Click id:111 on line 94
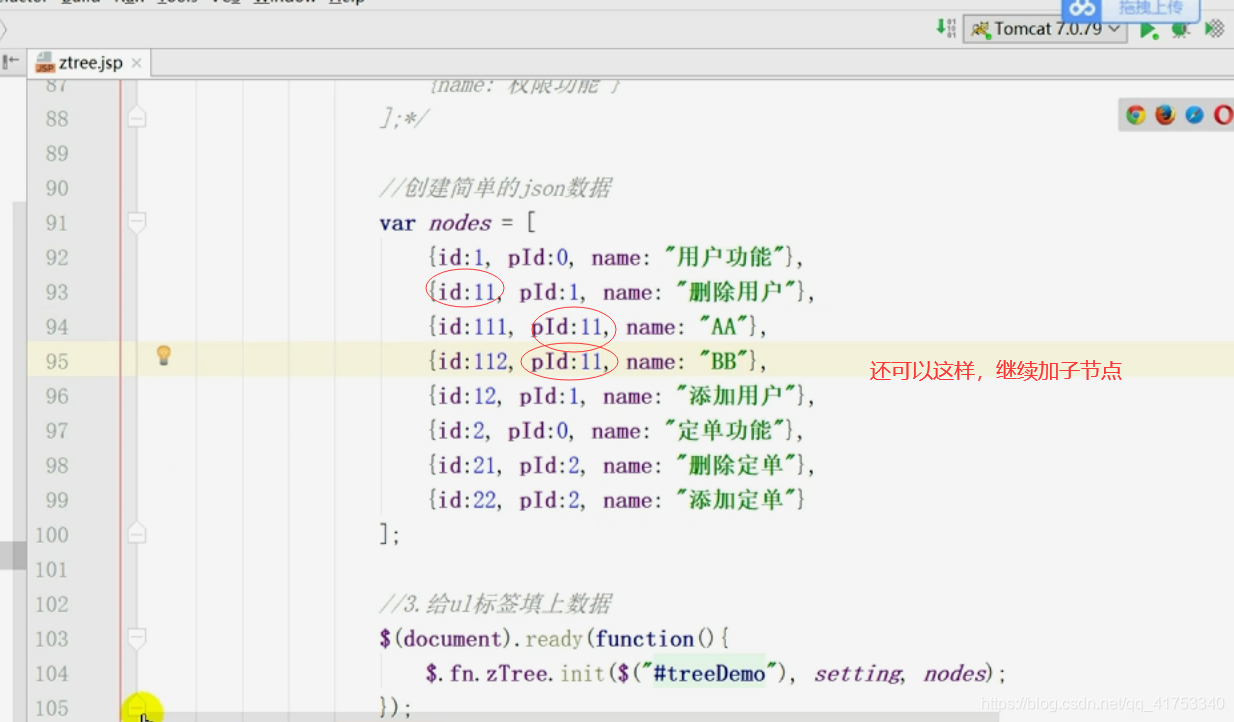 coord(472,327)
